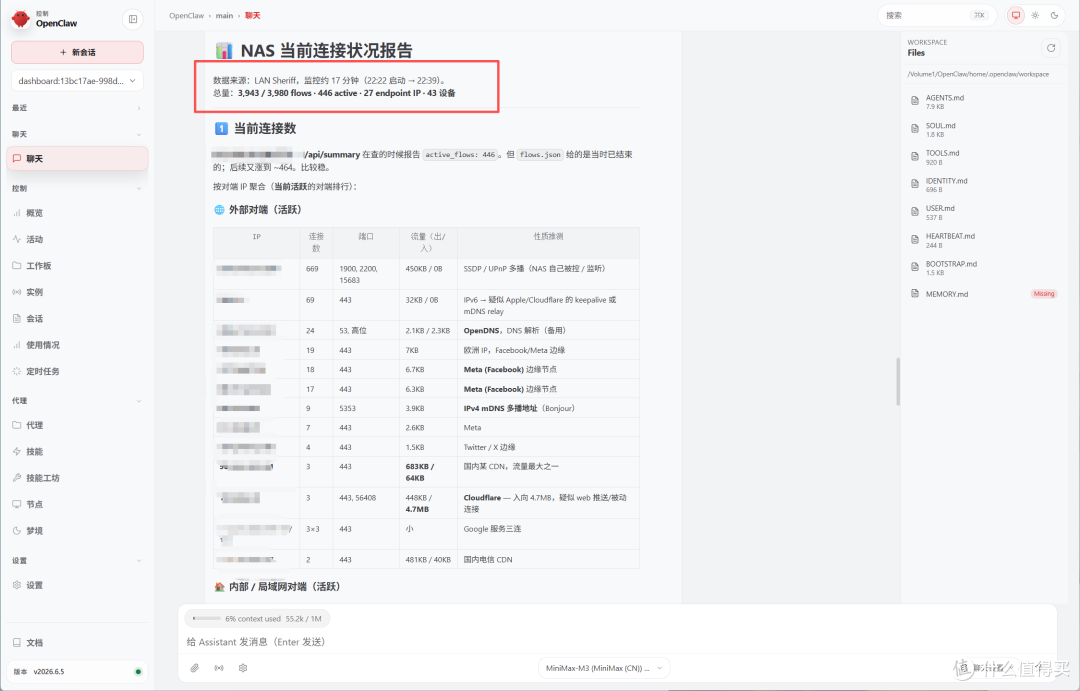
Task: Start a new session with 新会话 button
Action: [77, 52]
